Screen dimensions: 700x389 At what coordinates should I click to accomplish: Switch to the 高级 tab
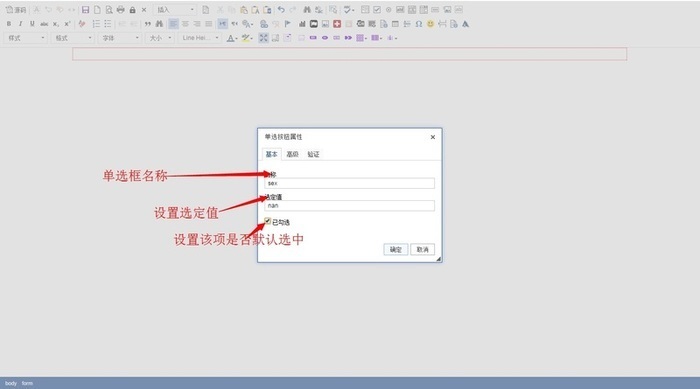292,154
